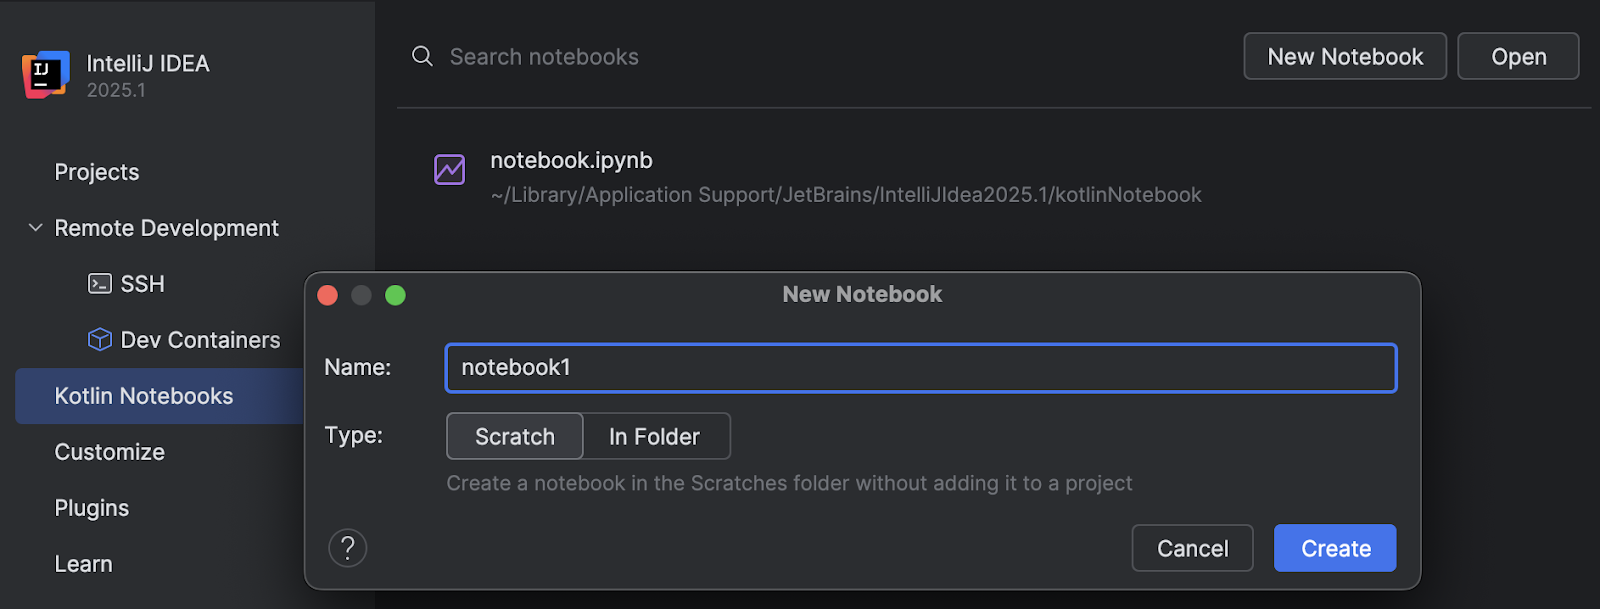Collapse the Remote Development section
The image size is (1600, 609).
click(36, 228)
